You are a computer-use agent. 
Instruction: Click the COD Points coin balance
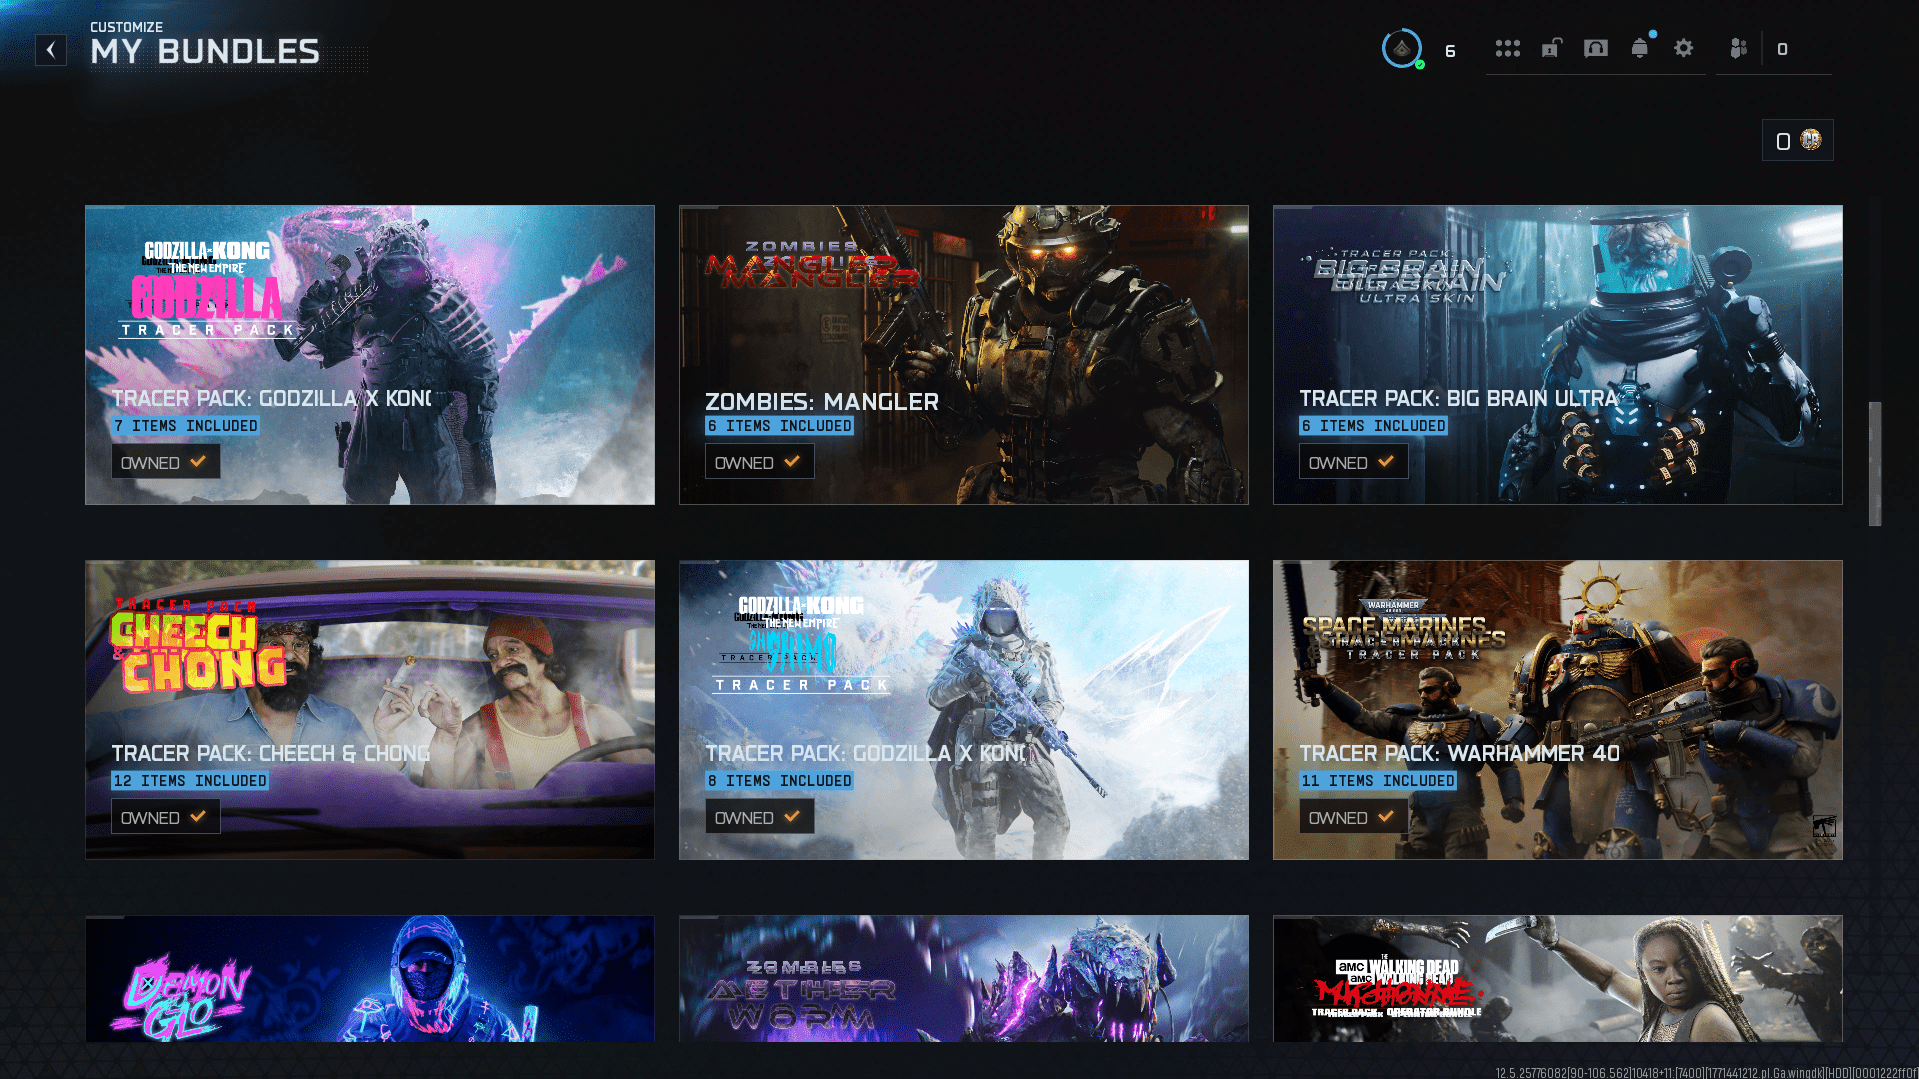click(x=1797, y=141)
